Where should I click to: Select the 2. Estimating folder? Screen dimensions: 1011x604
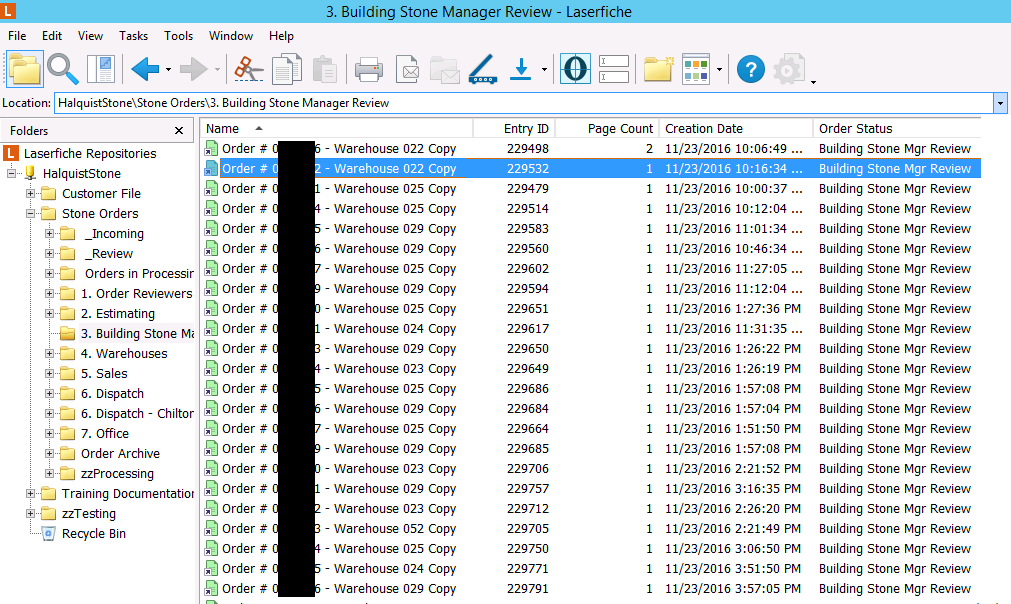coord(118,314)
